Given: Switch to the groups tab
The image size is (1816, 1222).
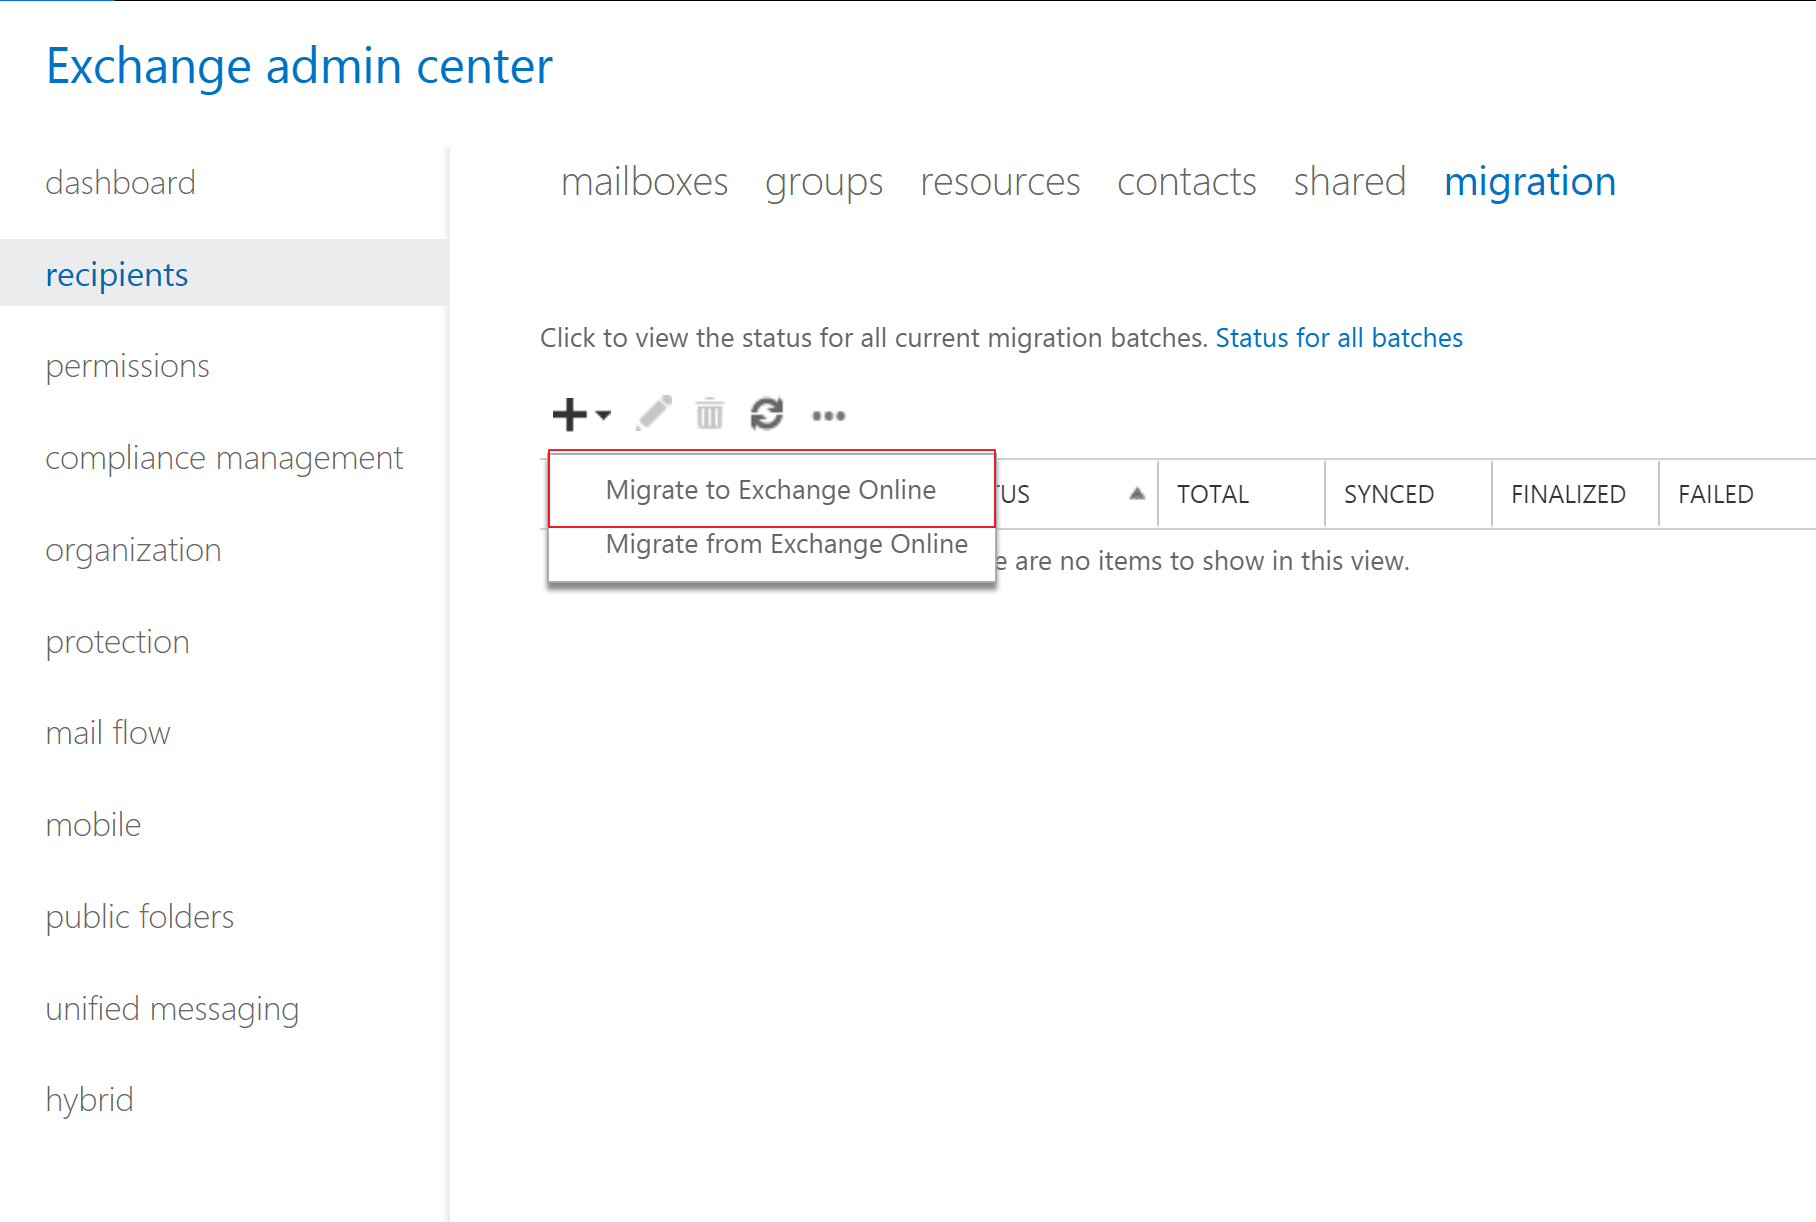Looking at the screenshot, I should pos(824,182).
